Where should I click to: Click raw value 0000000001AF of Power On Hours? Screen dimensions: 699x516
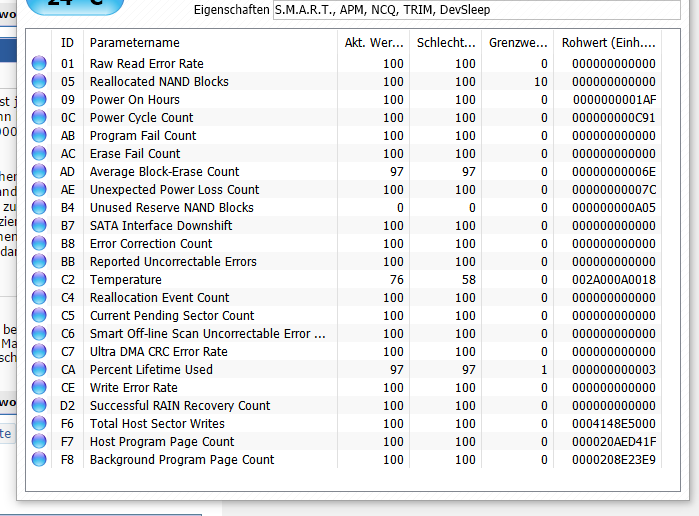coord(614,99)
